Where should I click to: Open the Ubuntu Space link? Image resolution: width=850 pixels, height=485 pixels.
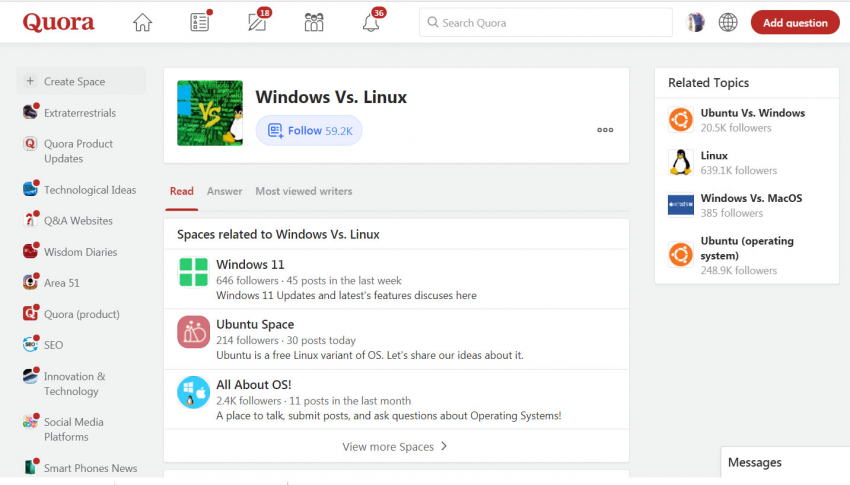255,325
